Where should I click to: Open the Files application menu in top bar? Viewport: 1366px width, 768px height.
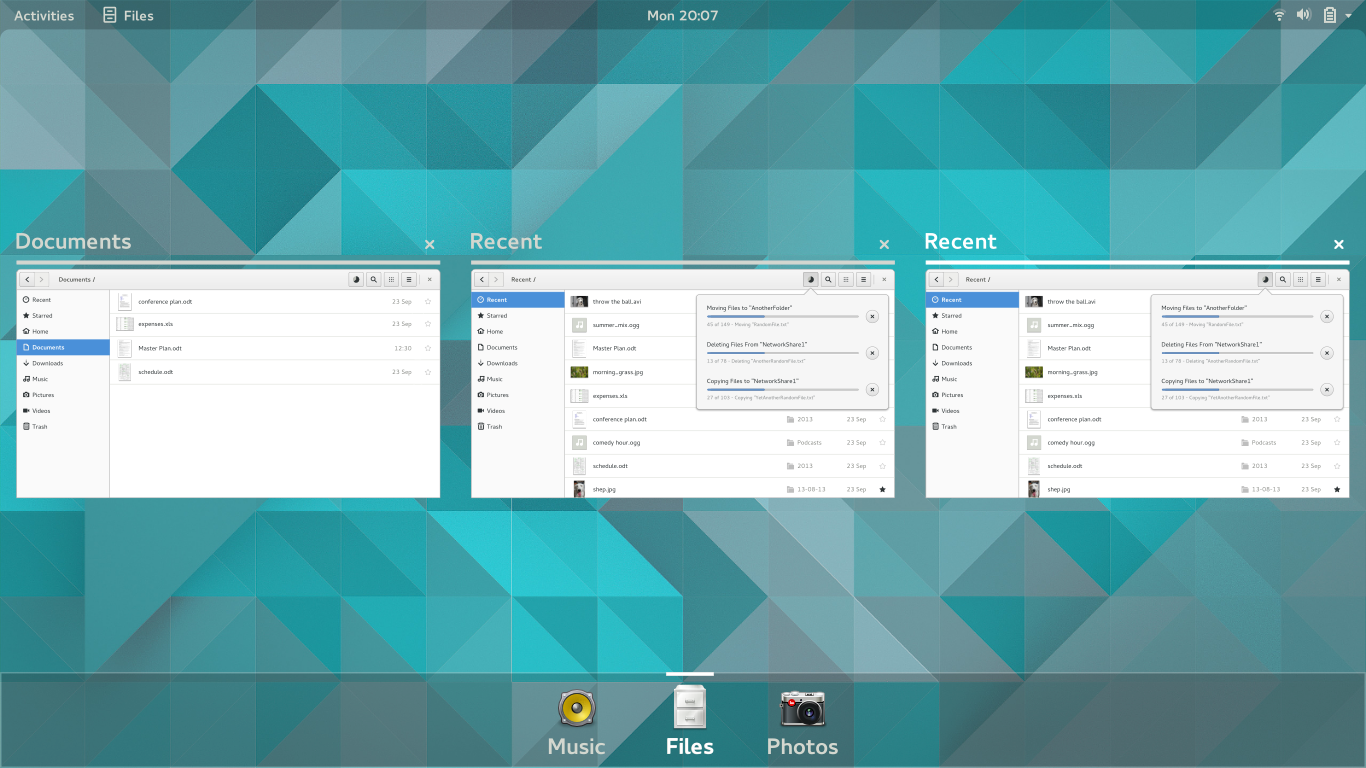129,15
